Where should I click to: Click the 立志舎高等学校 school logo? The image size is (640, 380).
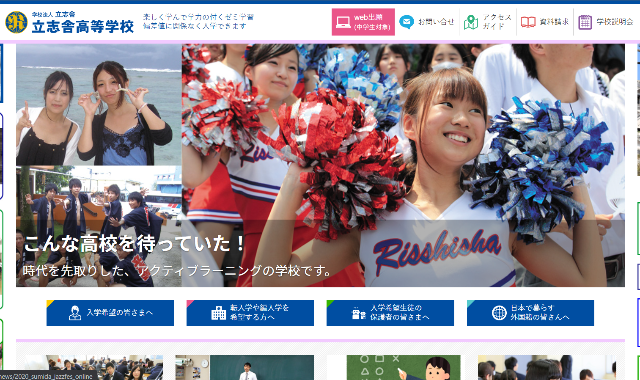click(69, 22)
